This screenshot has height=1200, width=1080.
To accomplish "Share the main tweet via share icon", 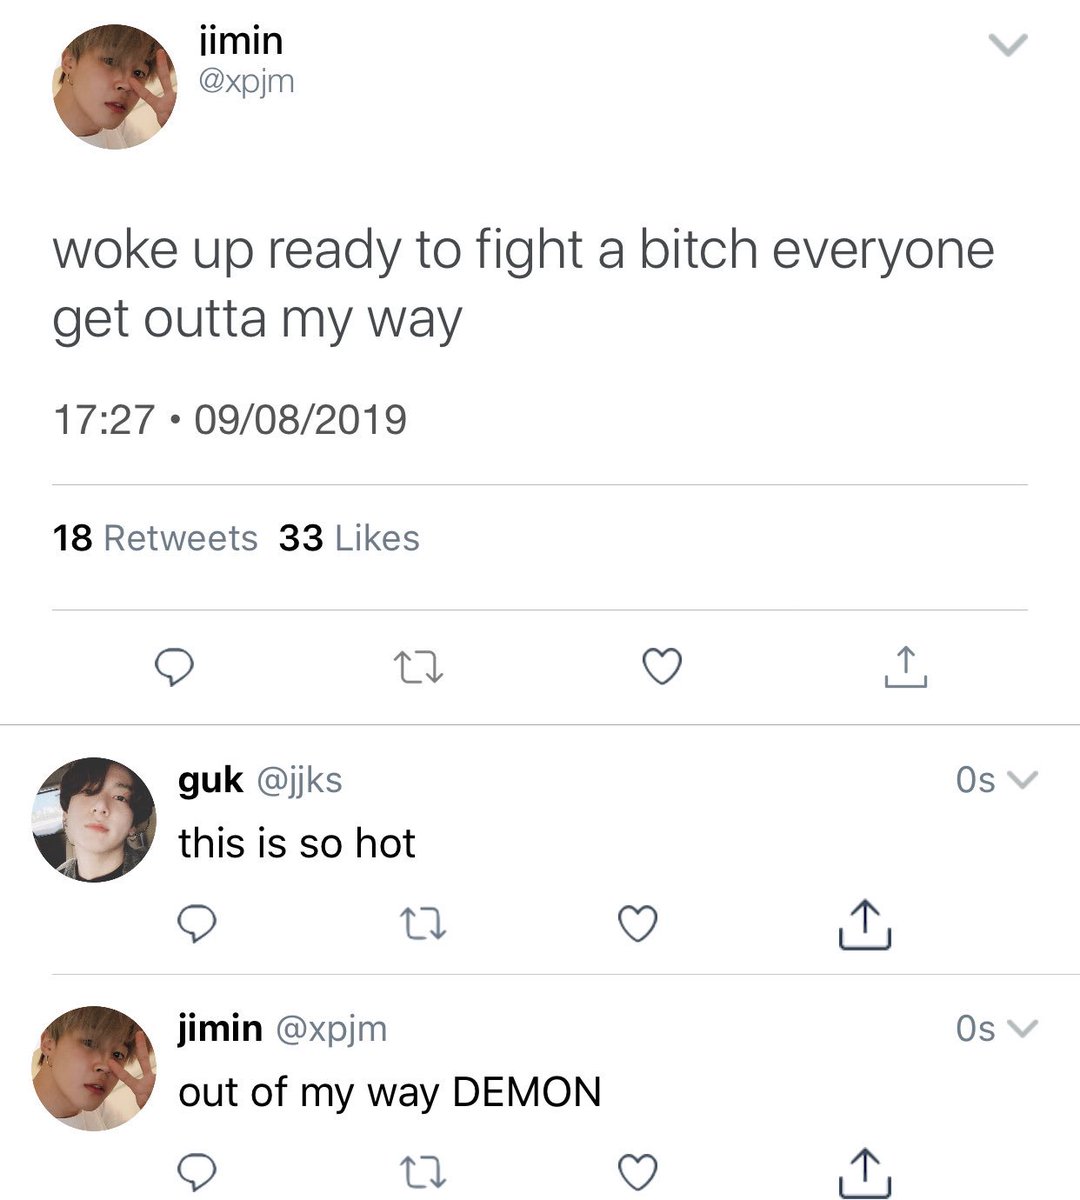I will [906, 667].
